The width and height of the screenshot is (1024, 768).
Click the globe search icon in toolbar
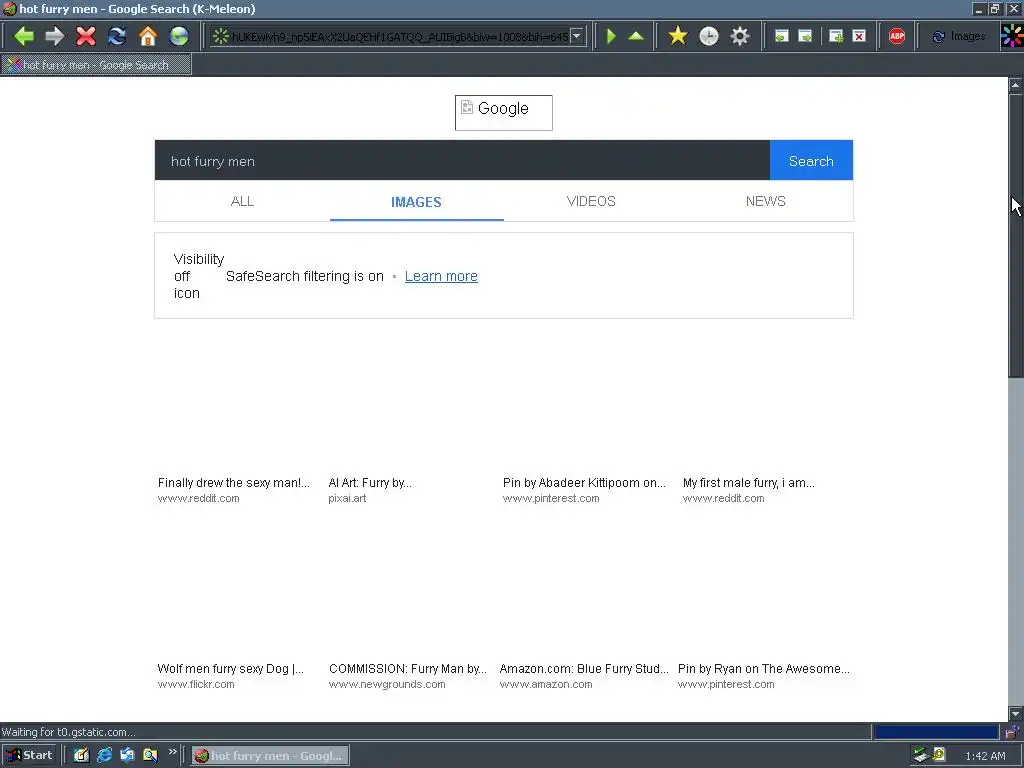[178, 36]
